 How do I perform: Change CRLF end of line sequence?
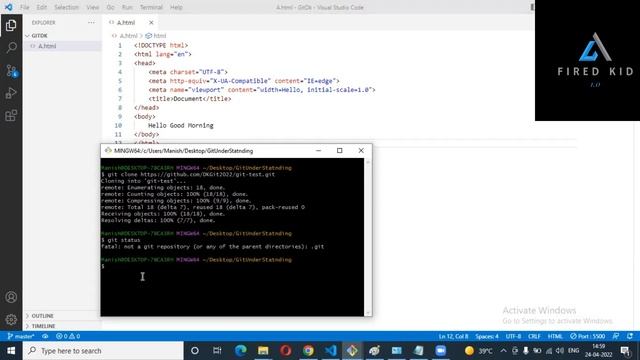pos(534,336)
